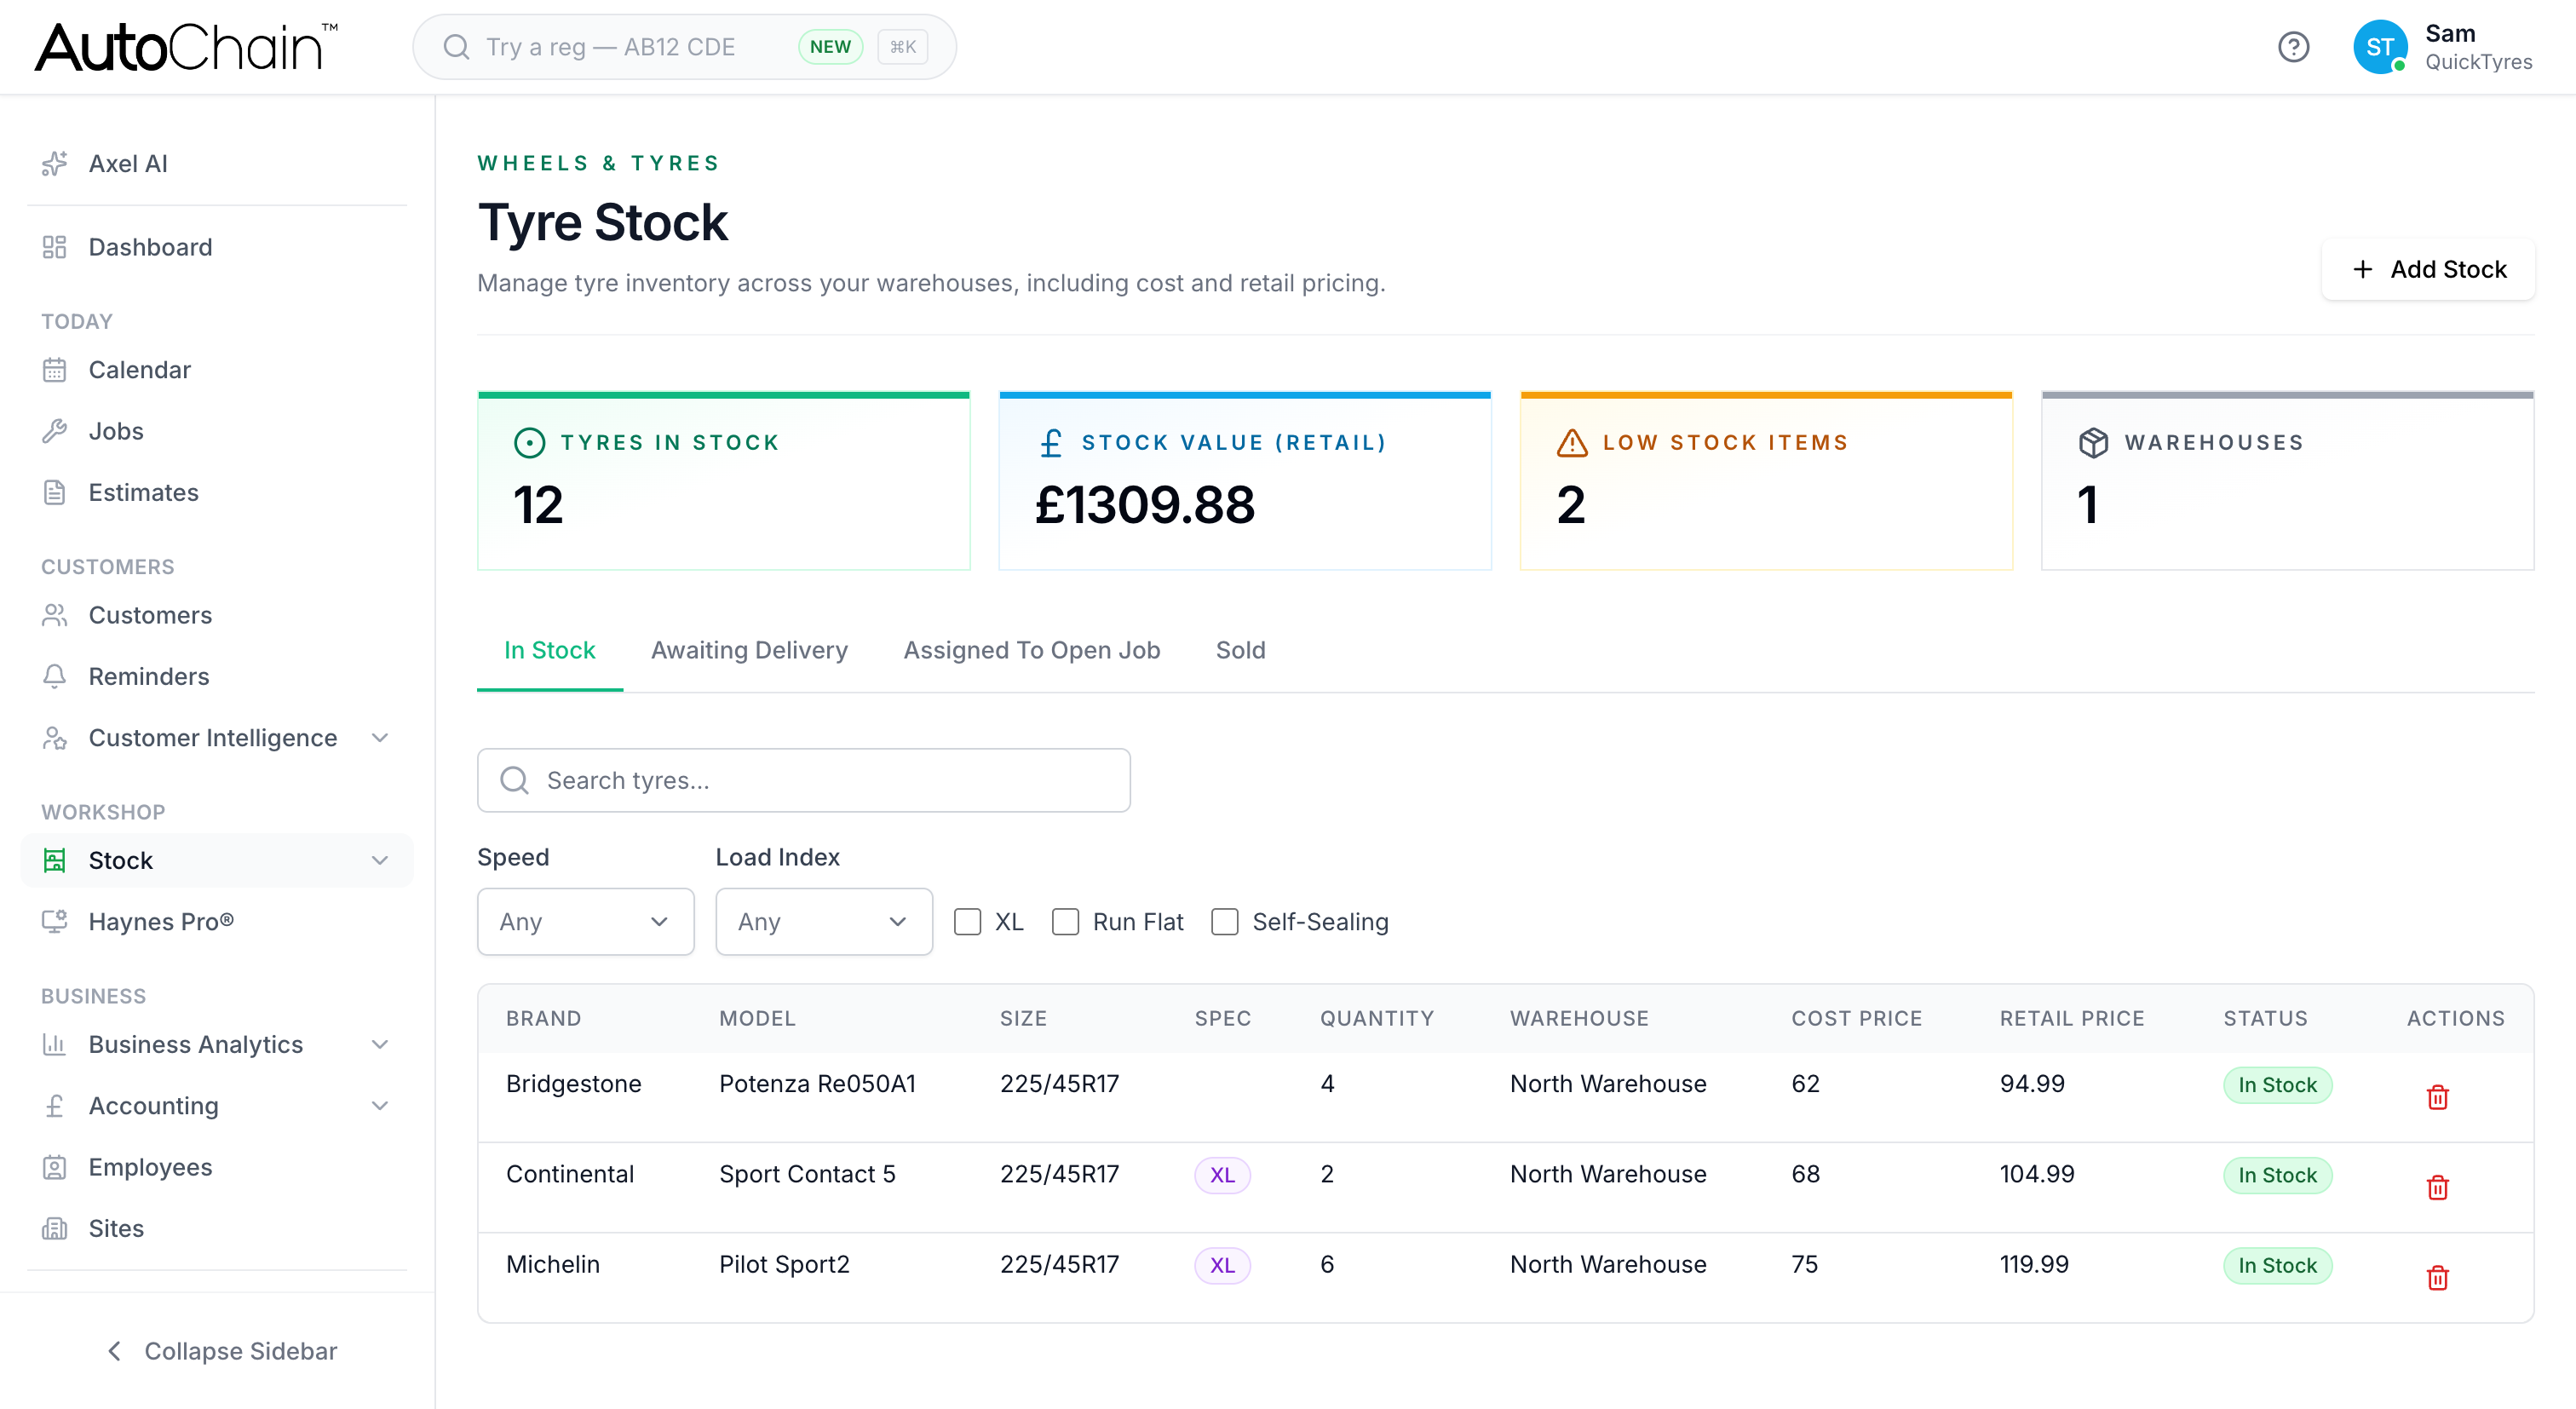The height and width of the screenshot is (1409, 2576).
Task: Click the Sites building icon
Action: pyautogui.click(x=55, y=1228)
